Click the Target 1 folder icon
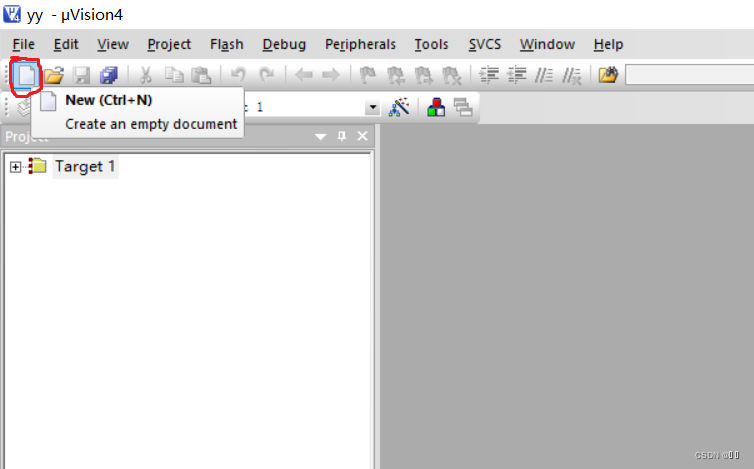 click(x=37, y=166)
